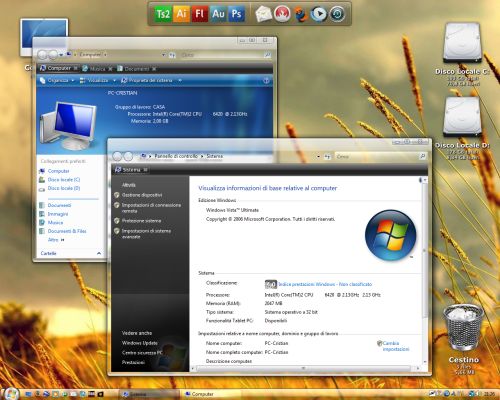The width and height of the screenshot is (500, 400).
Task: Open Gestione dispositivi link
Action: [142, 195]
